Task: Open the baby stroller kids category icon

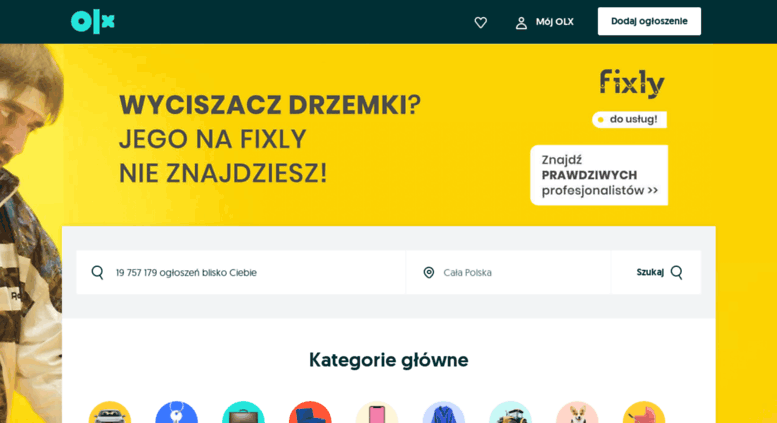Action: [644, 413]
